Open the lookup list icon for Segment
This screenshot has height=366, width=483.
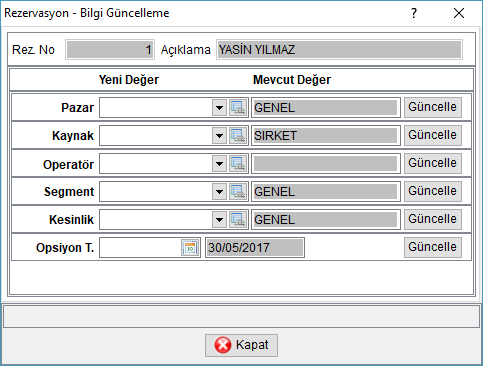pyautogui.click(x=238, y=192)
